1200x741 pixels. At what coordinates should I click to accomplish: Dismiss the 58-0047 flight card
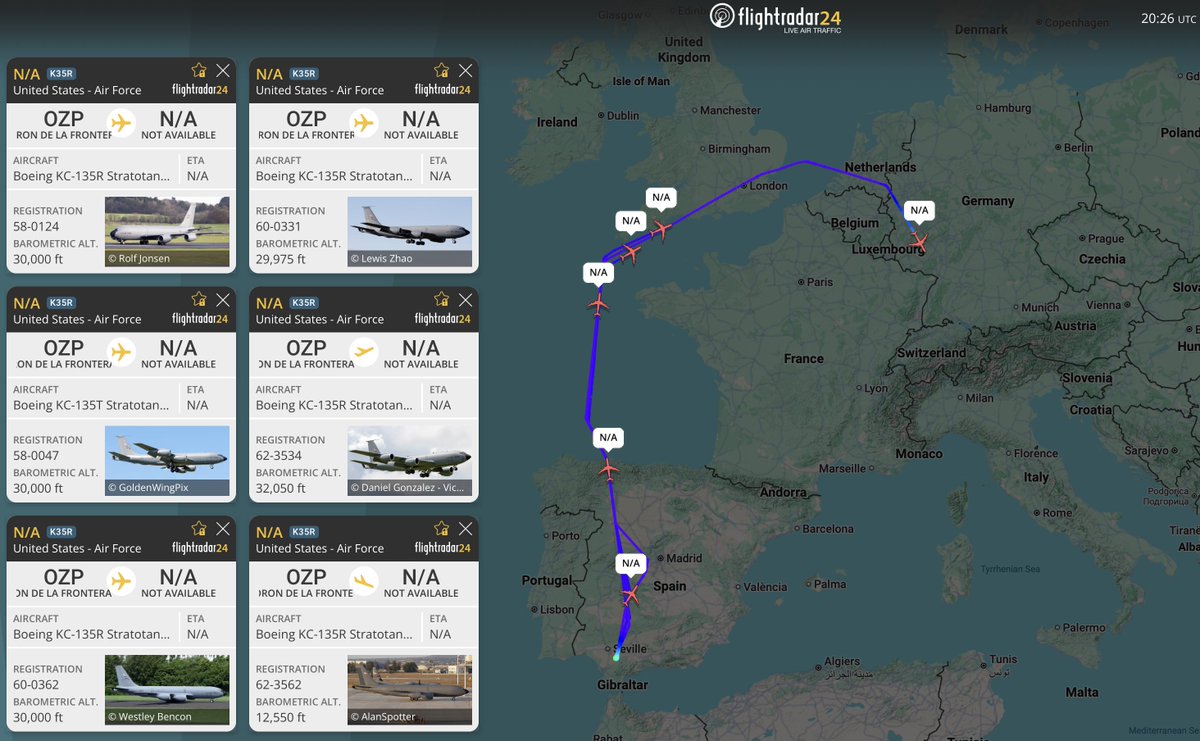click(x=223, y=299)
